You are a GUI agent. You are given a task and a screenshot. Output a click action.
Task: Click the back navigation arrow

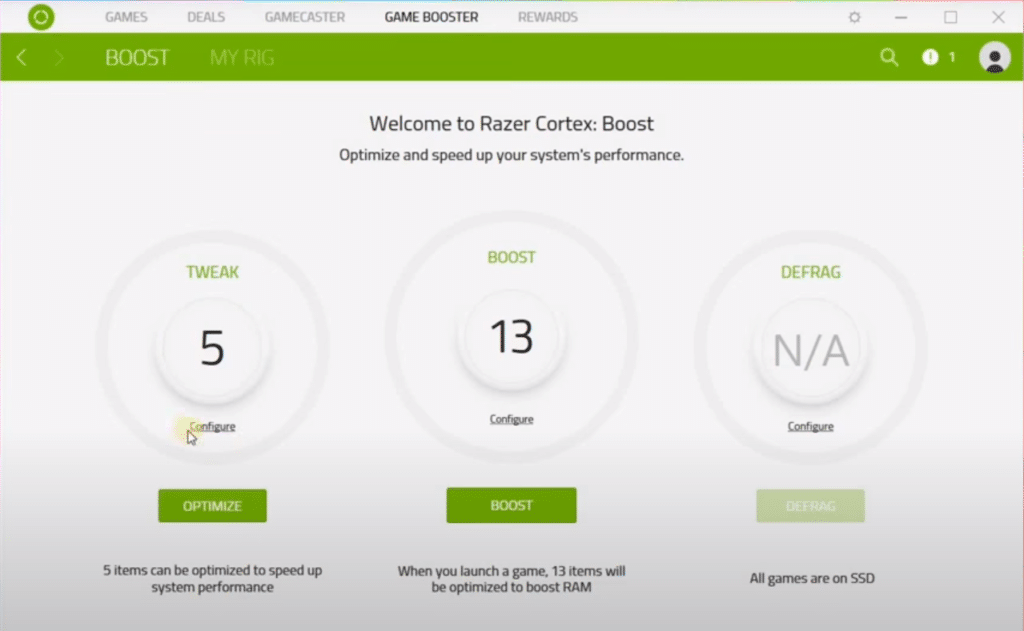pyautogui.click(x=20, y=57)
